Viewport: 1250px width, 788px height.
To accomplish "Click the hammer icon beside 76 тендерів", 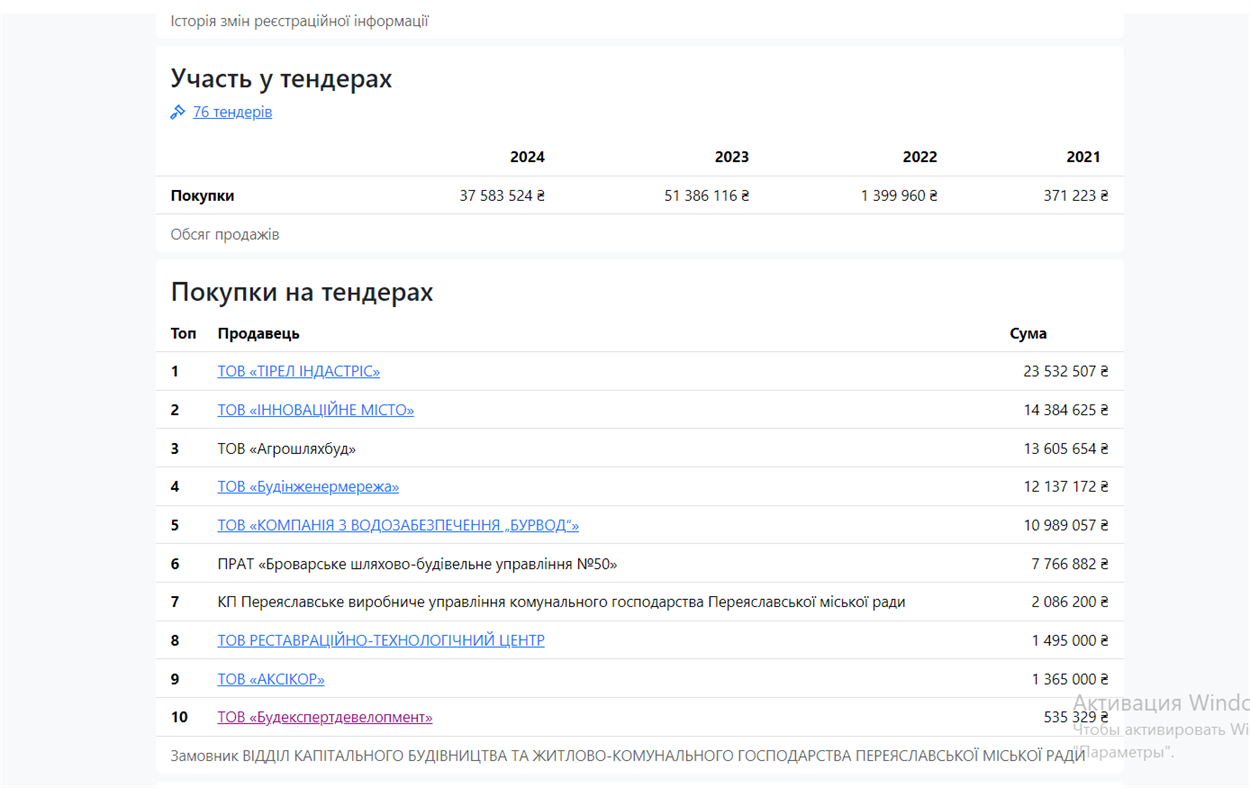I will [178, 112].
